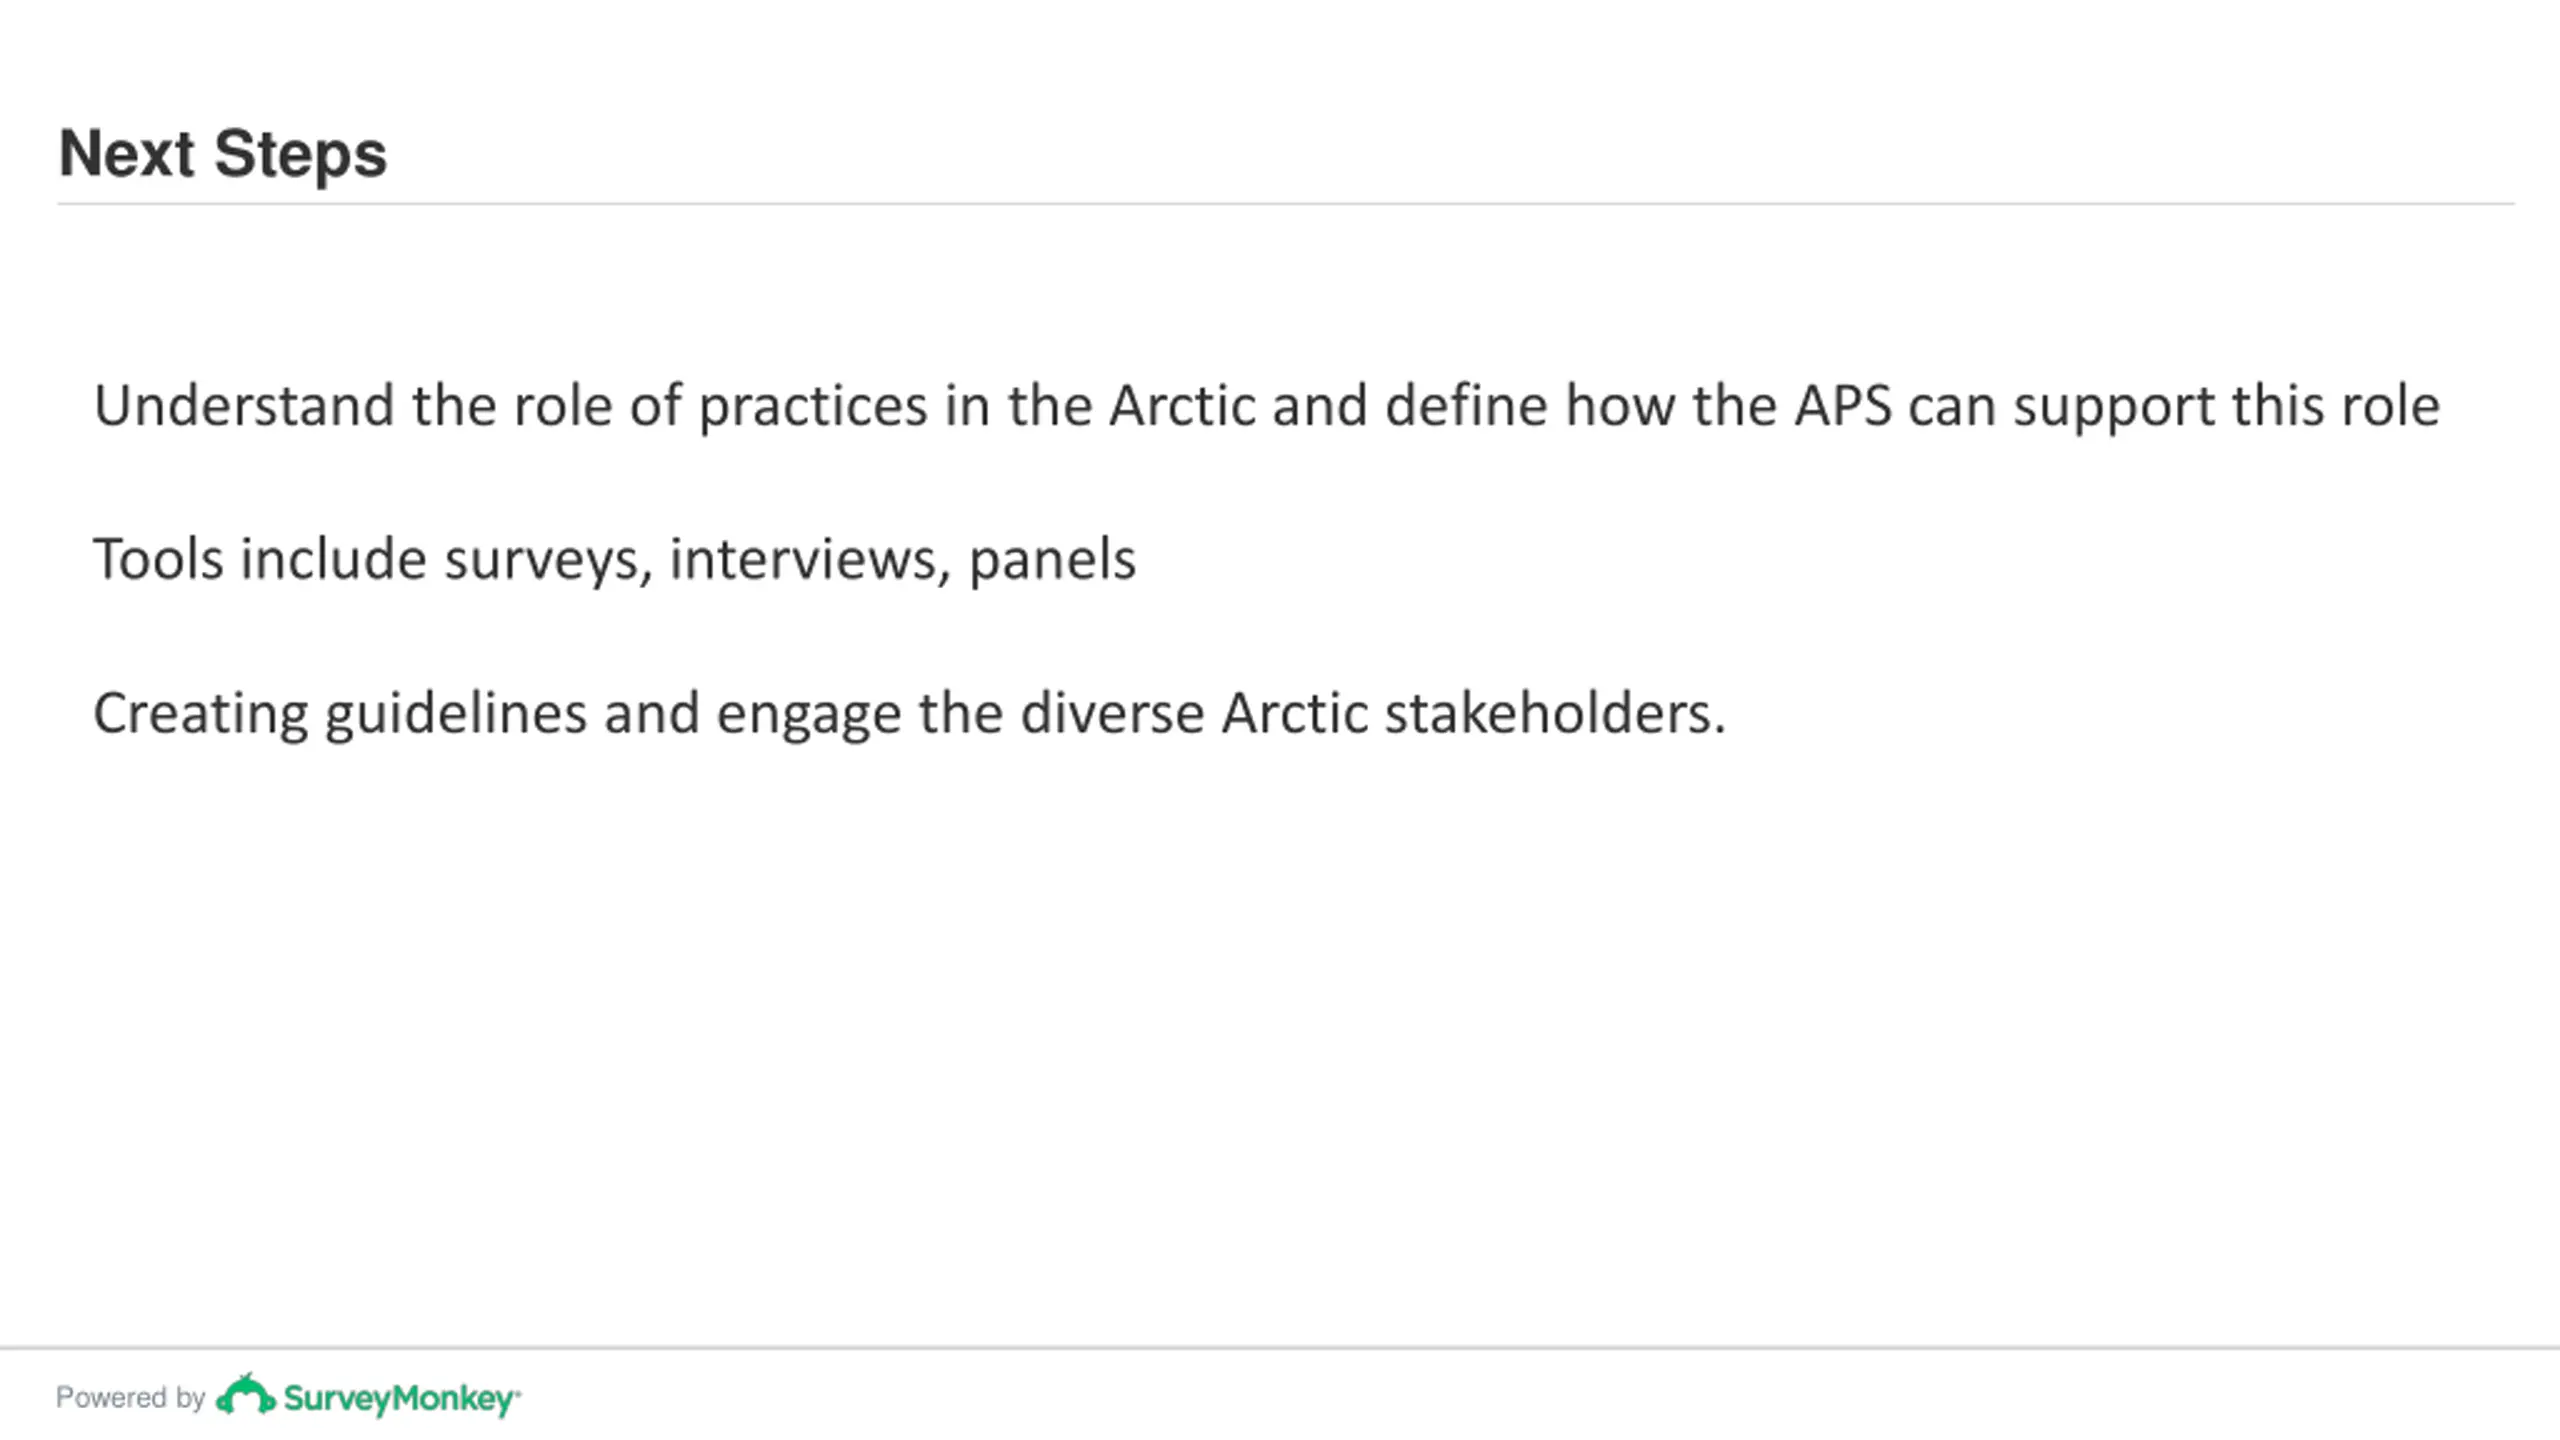Click the "Powered by" footer text
This screenshot has height=1440, width=2560.
point(130,1397)
